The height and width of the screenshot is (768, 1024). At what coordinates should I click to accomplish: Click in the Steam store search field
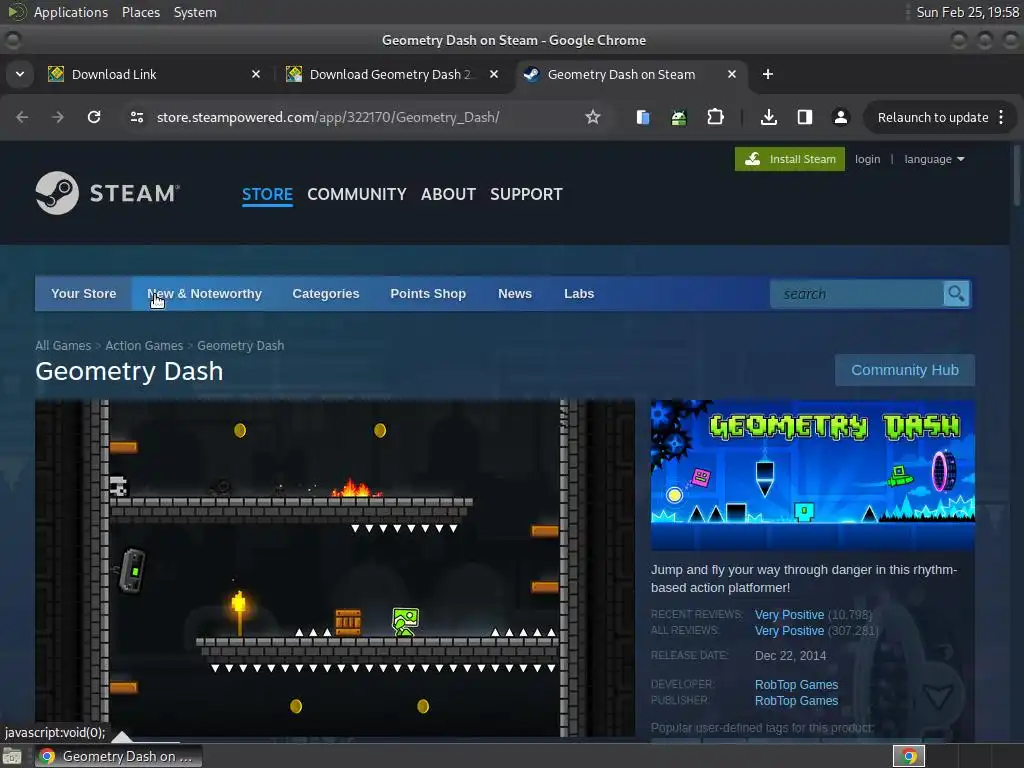(x=857, y=294)
